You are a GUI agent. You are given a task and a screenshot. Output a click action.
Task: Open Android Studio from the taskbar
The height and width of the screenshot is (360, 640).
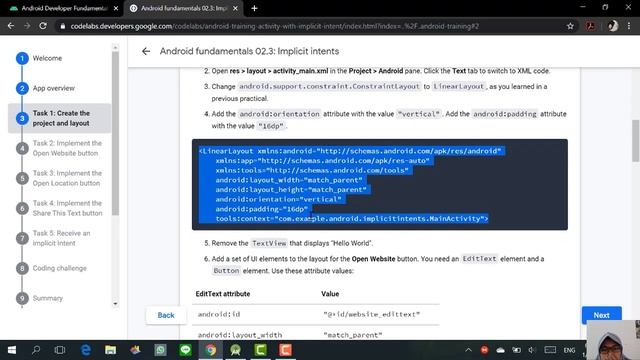(x=236, y=350)
